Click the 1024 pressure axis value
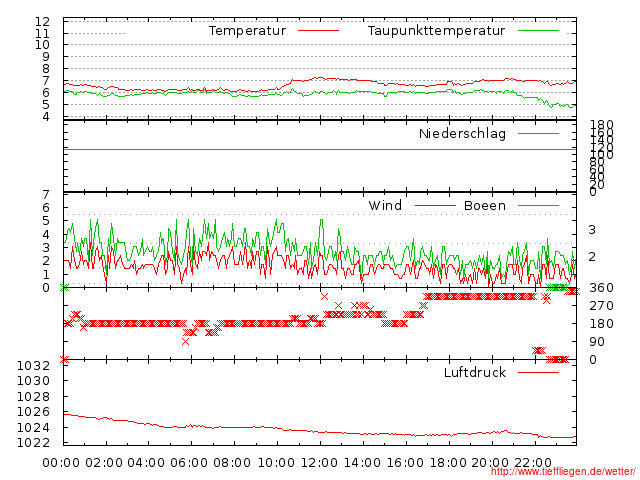The image size is (640, 480). 33,428
